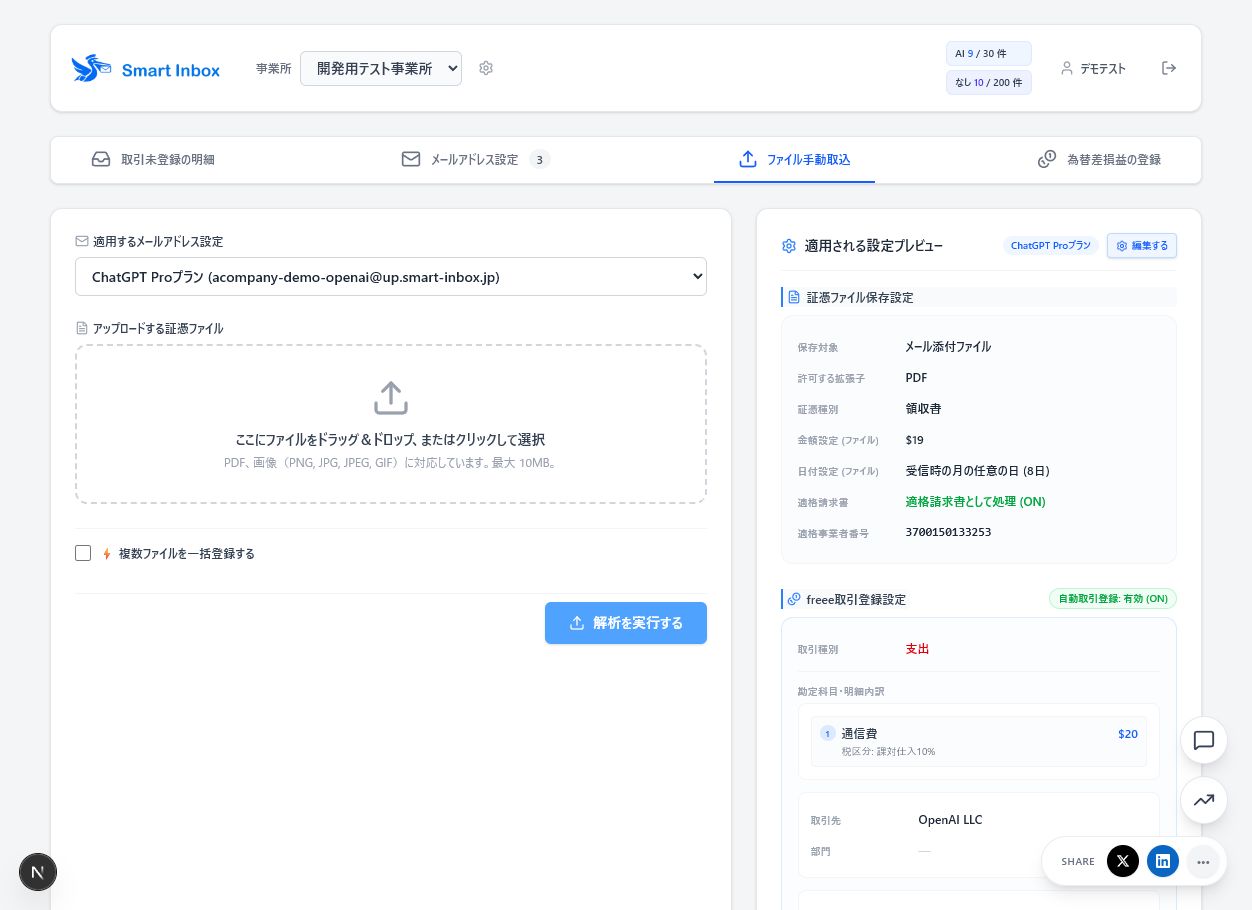Click the AI 9 / 30 件 usage badge
This screenshot has height=910, width=1252.
pos(989,54)
